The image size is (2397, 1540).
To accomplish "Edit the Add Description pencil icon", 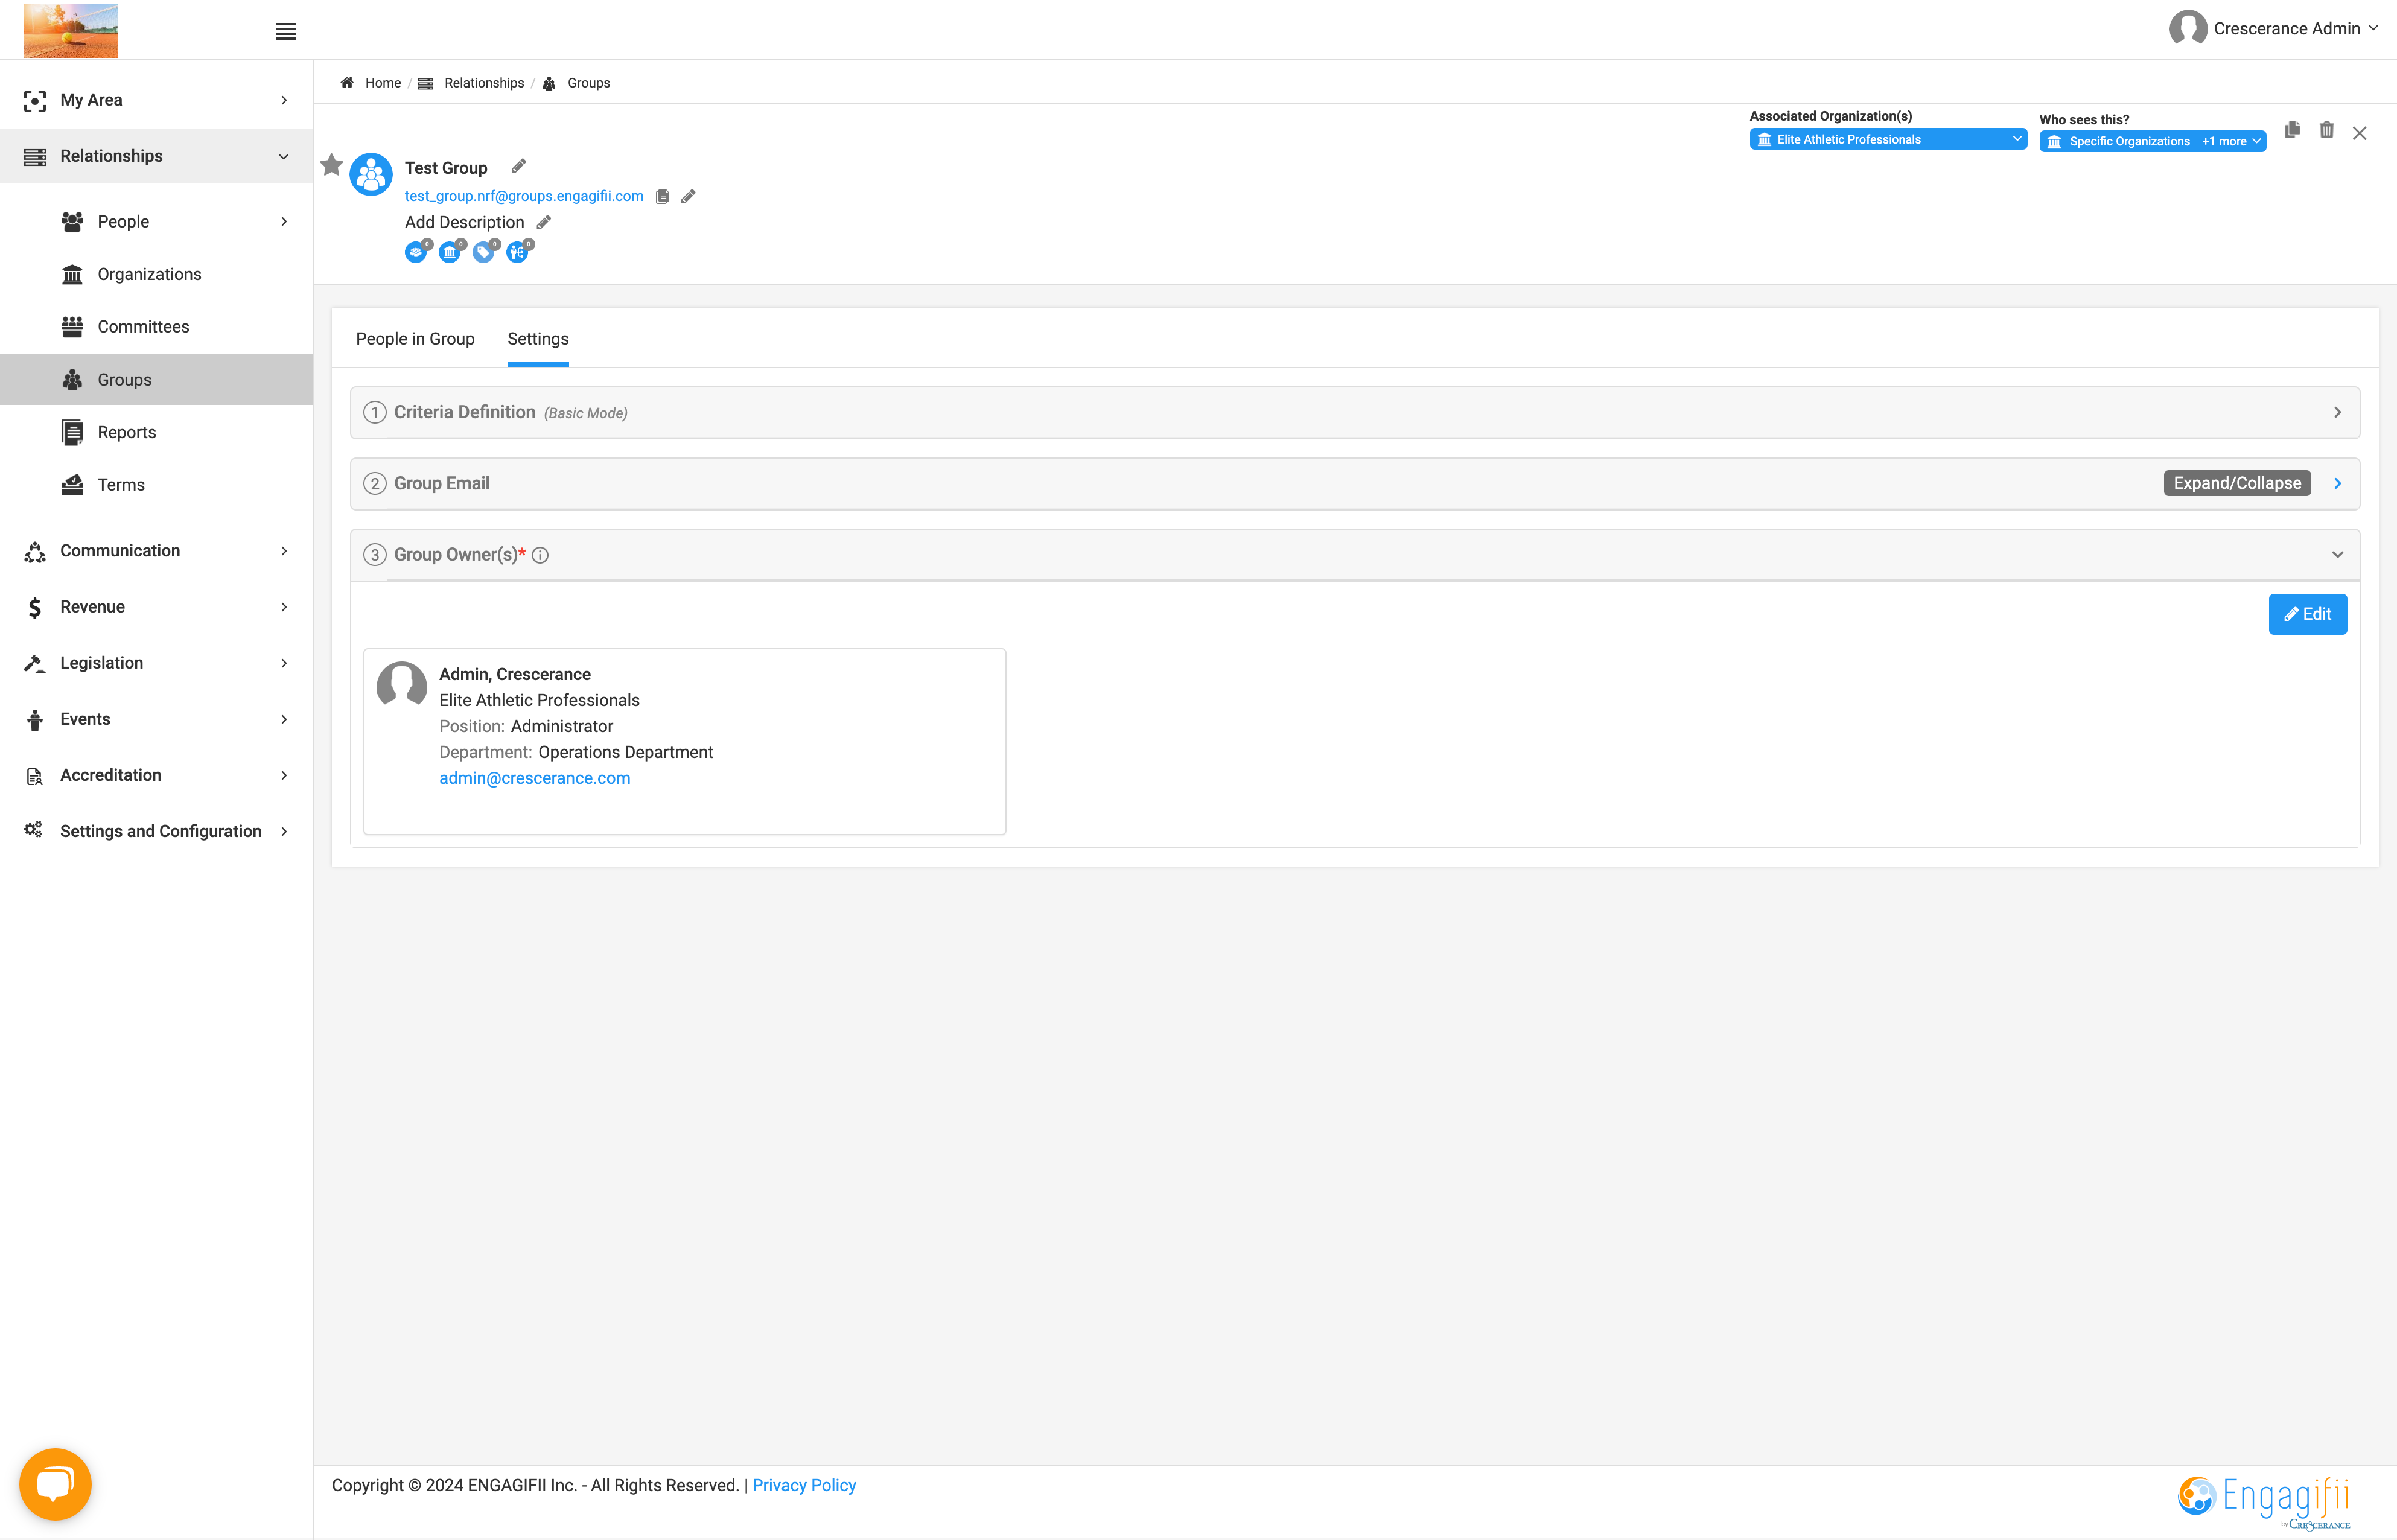I will pyautogui.click(x=544, y=222).
